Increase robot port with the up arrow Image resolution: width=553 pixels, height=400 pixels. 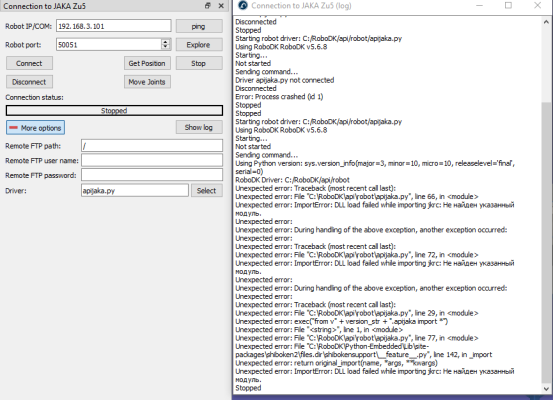point(165,42)
